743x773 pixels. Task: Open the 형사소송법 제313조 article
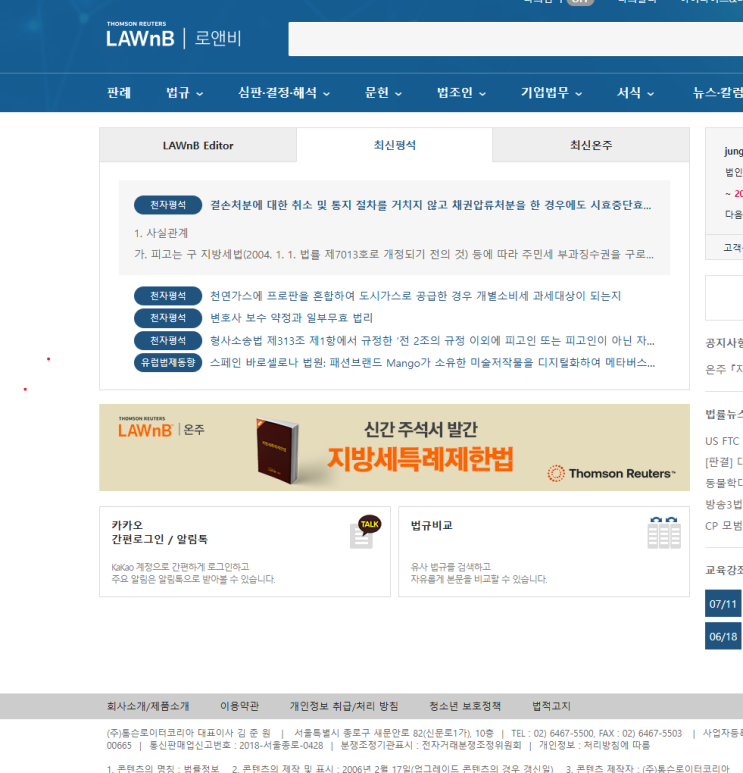point(432,341)
